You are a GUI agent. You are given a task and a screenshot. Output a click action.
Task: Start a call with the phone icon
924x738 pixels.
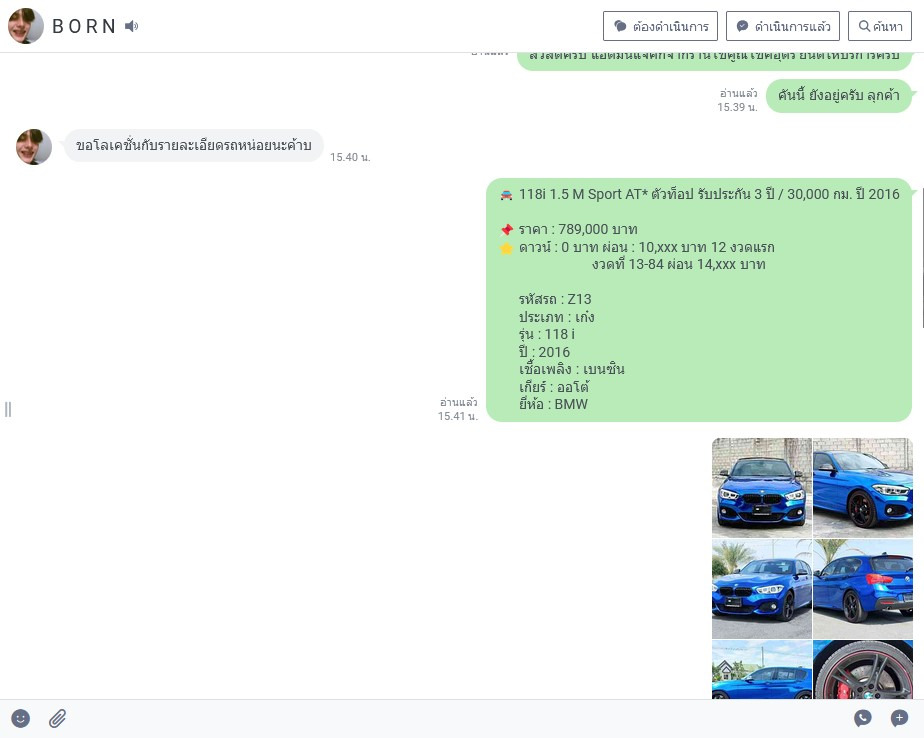click(863, 718)
